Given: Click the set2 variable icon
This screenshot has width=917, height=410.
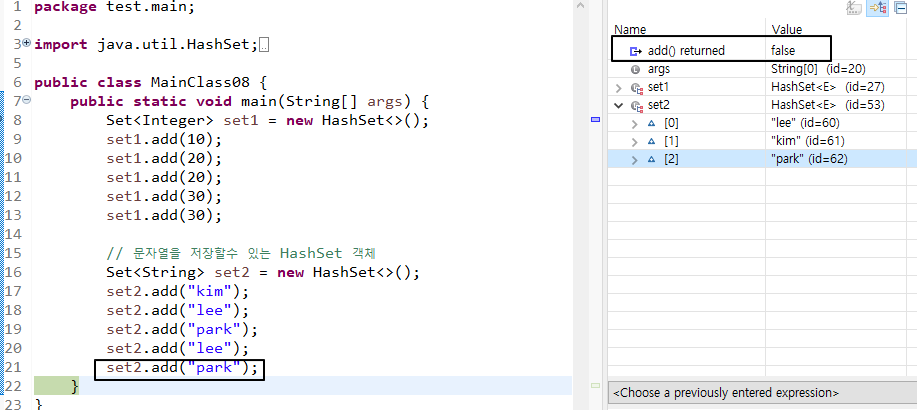Looking at the screenshot, I should (x=636, y=106).
